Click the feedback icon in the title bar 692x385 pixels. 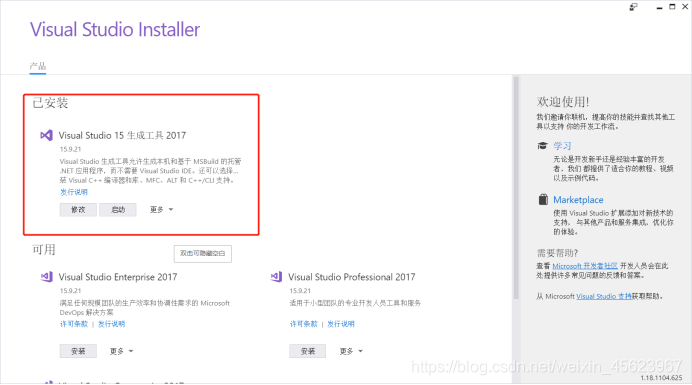633,7
